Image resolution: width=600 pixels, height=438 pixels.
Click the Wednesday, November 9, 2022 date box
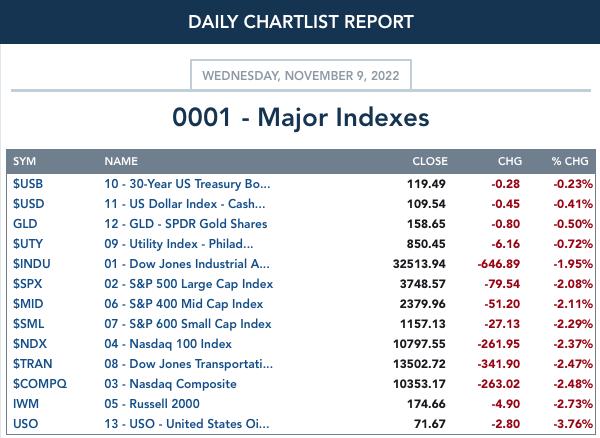click(x=301, y=75)
